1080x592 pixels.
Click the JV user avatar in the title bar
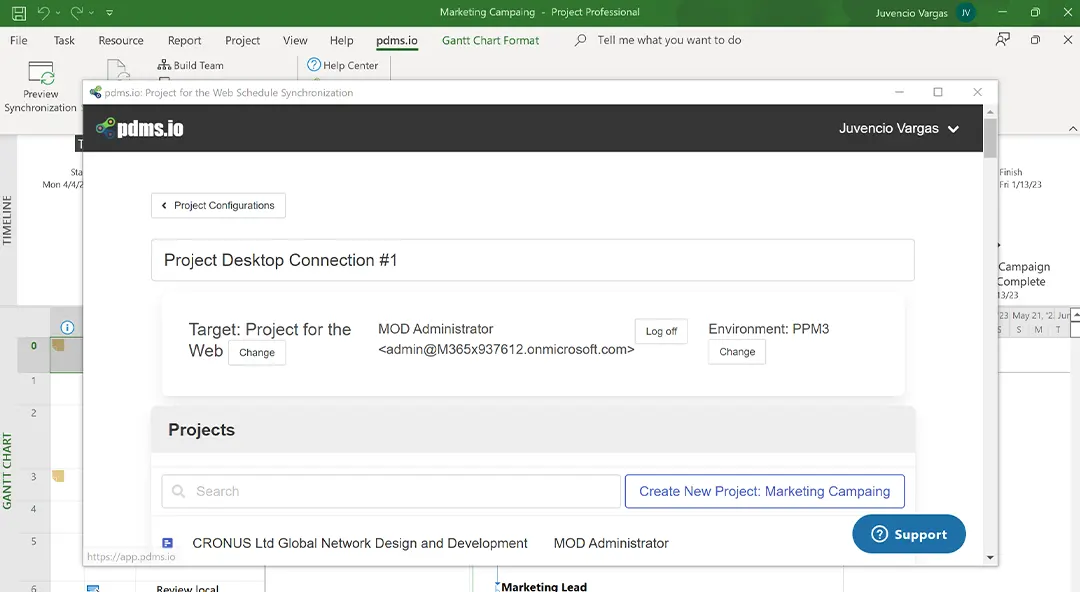(965, 13)
